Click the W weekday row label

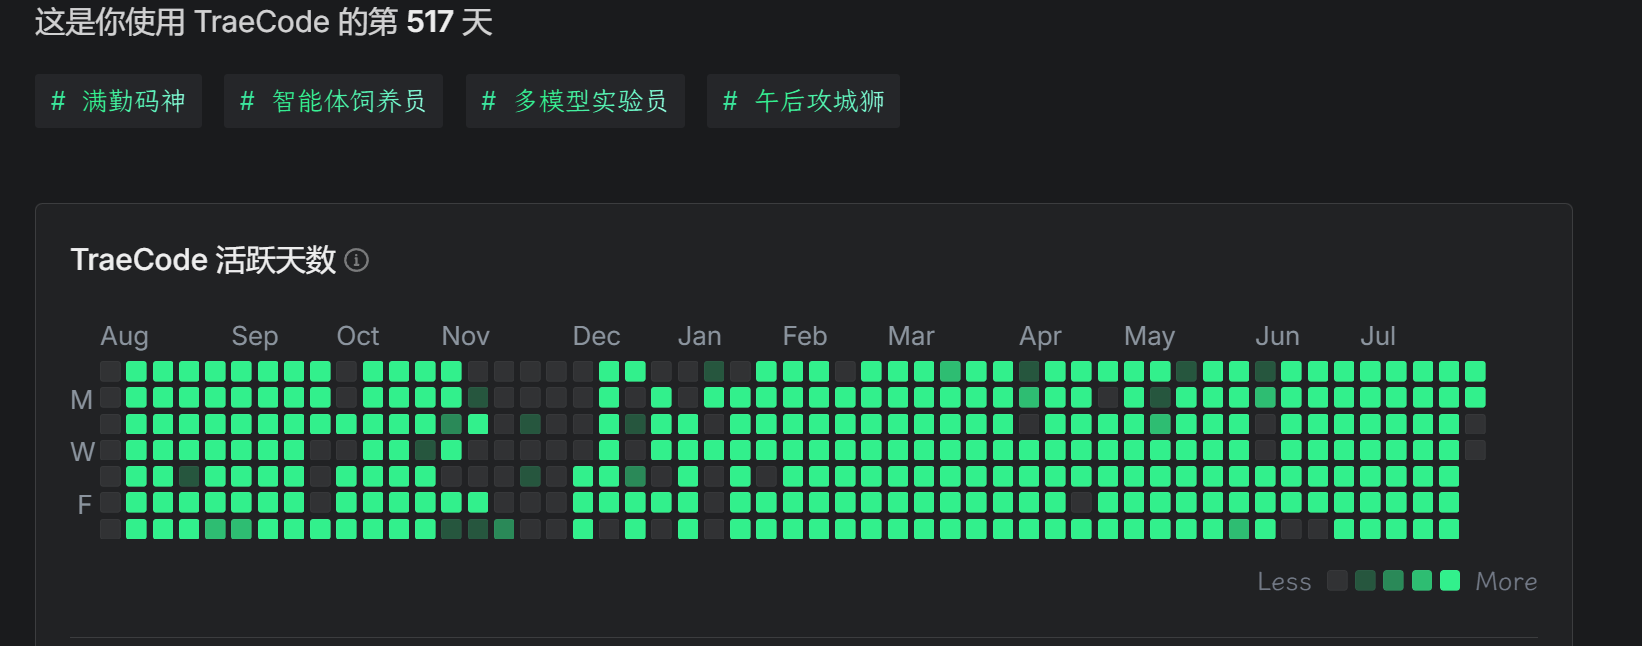[x=82, y=452]
